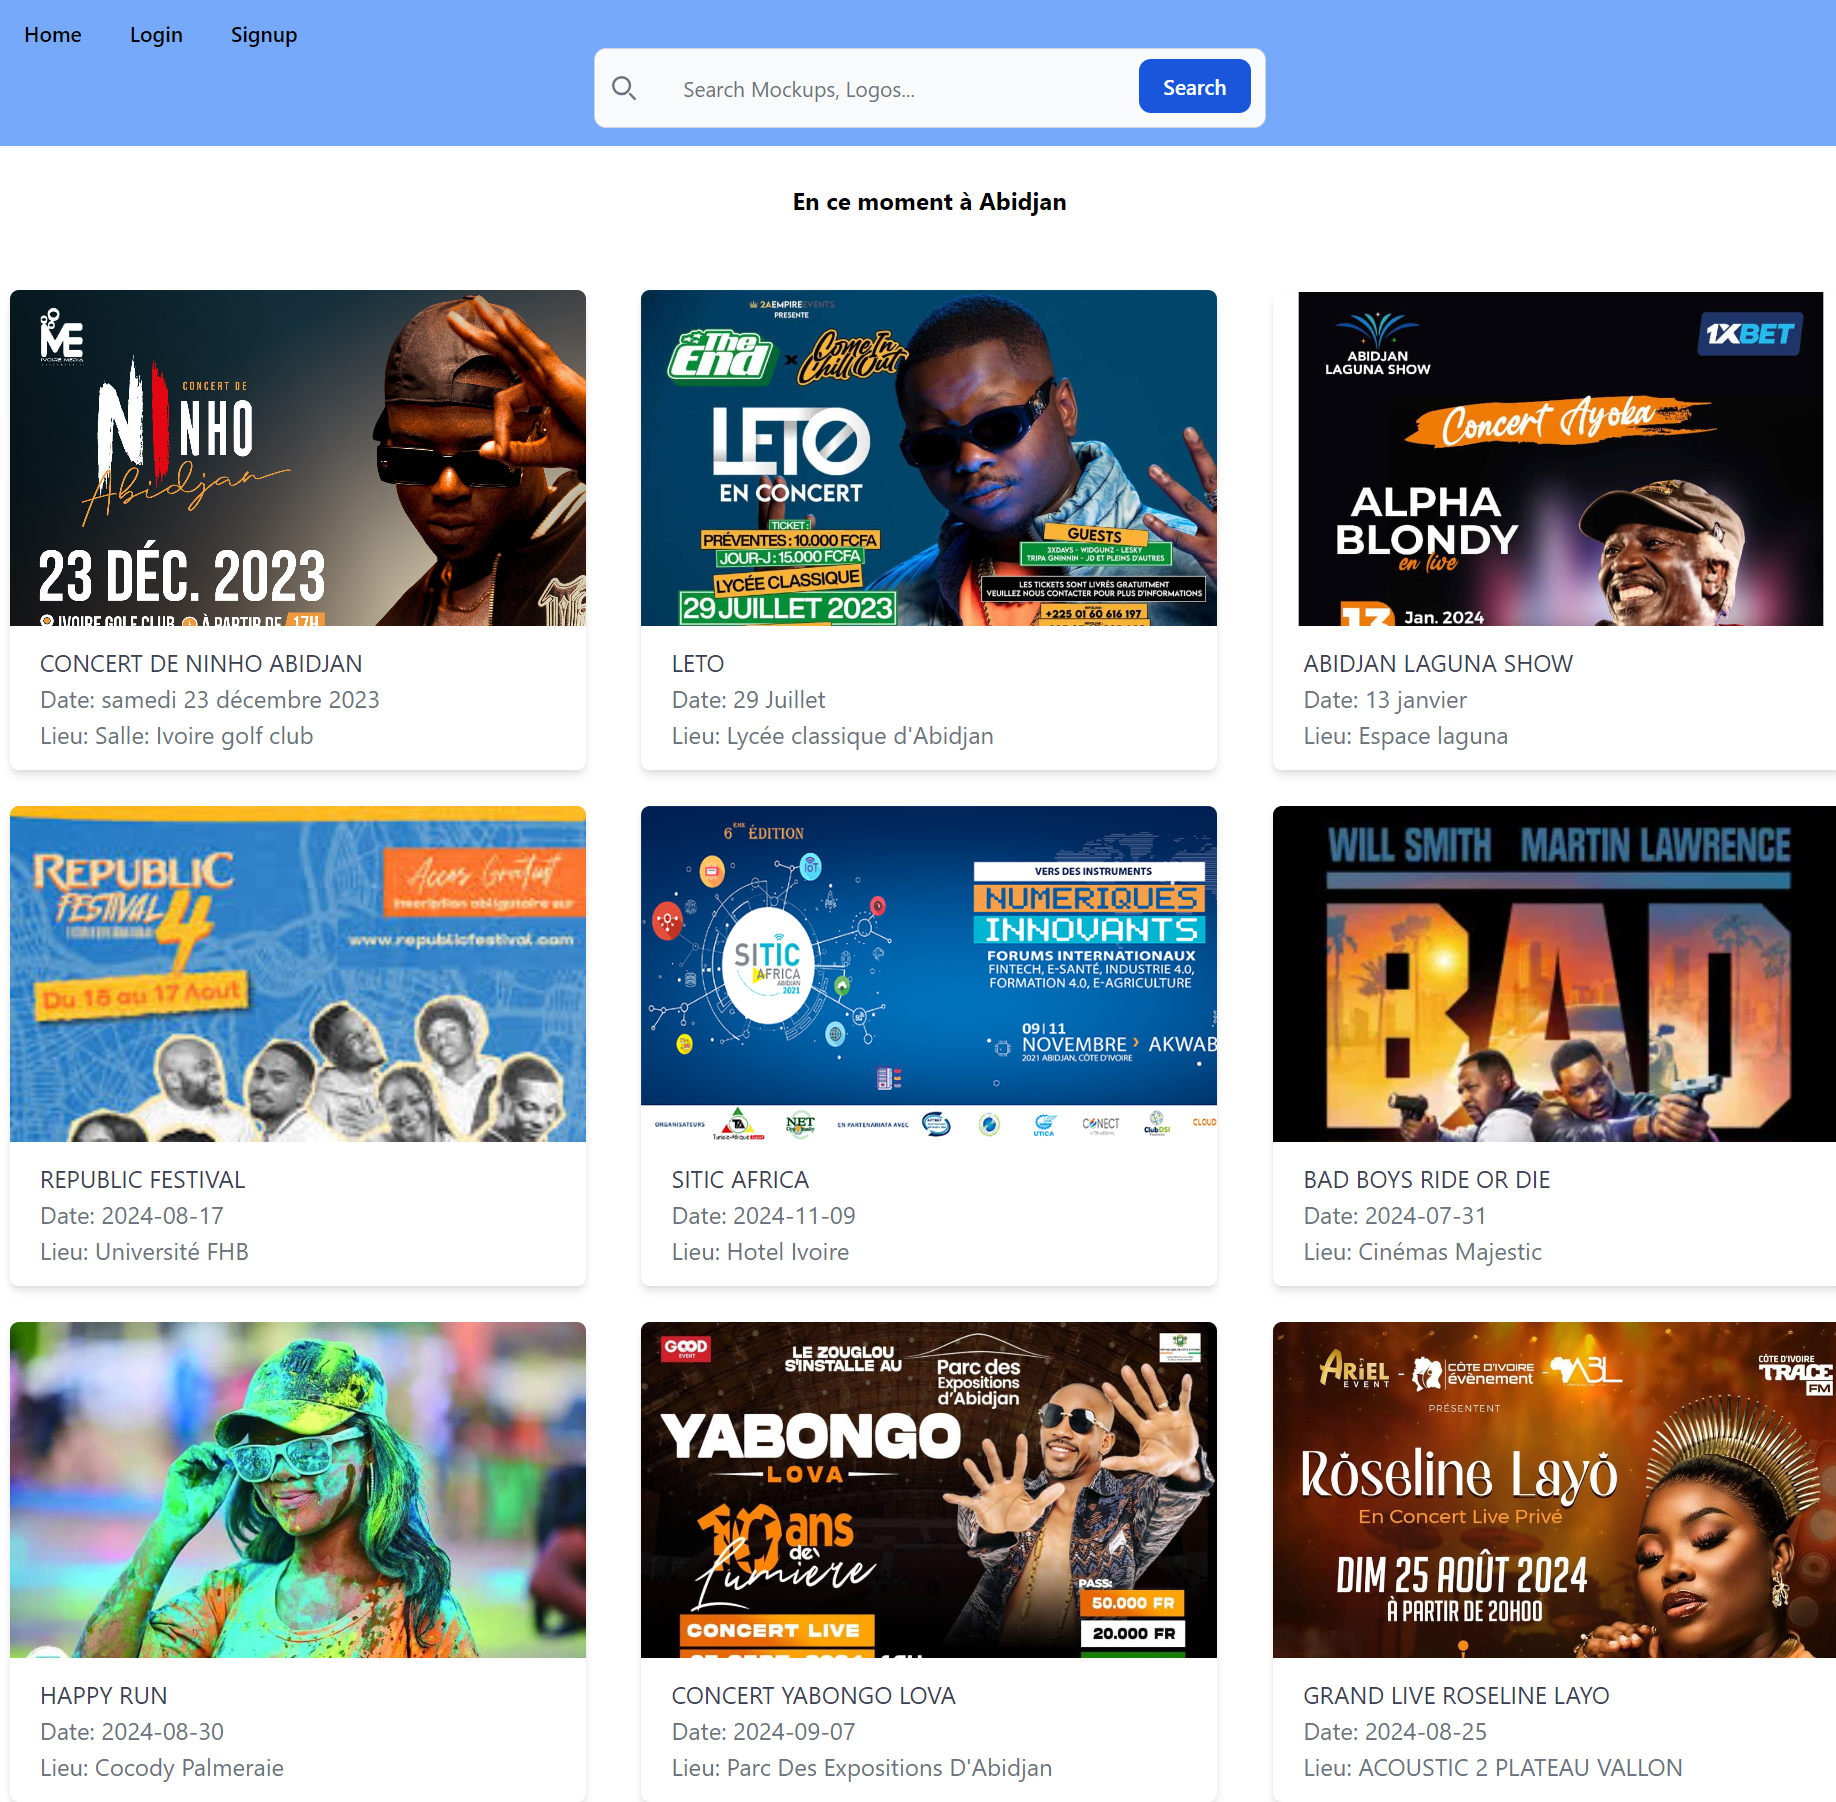This screenshot has width=1836, height=1802.
Task: Open the BAD BOYS RIDE OR DIE title
Action: (1427, 1180)
